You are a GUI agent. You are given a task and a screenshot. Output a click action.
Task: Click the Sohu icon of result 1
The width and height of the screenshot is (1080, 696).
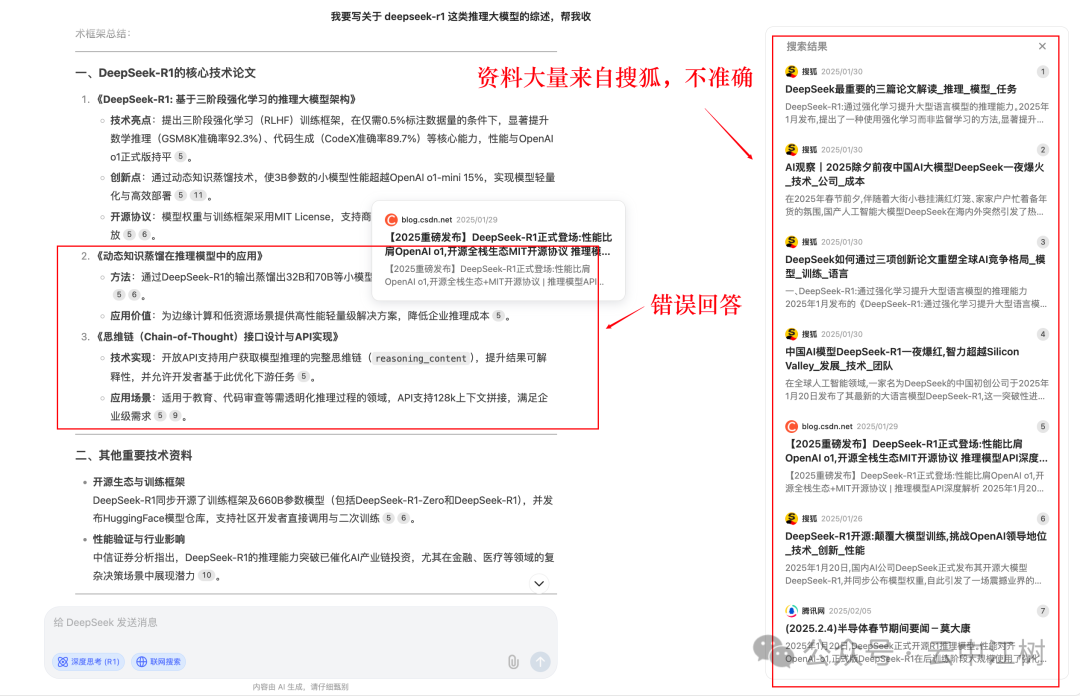(791, 71)
